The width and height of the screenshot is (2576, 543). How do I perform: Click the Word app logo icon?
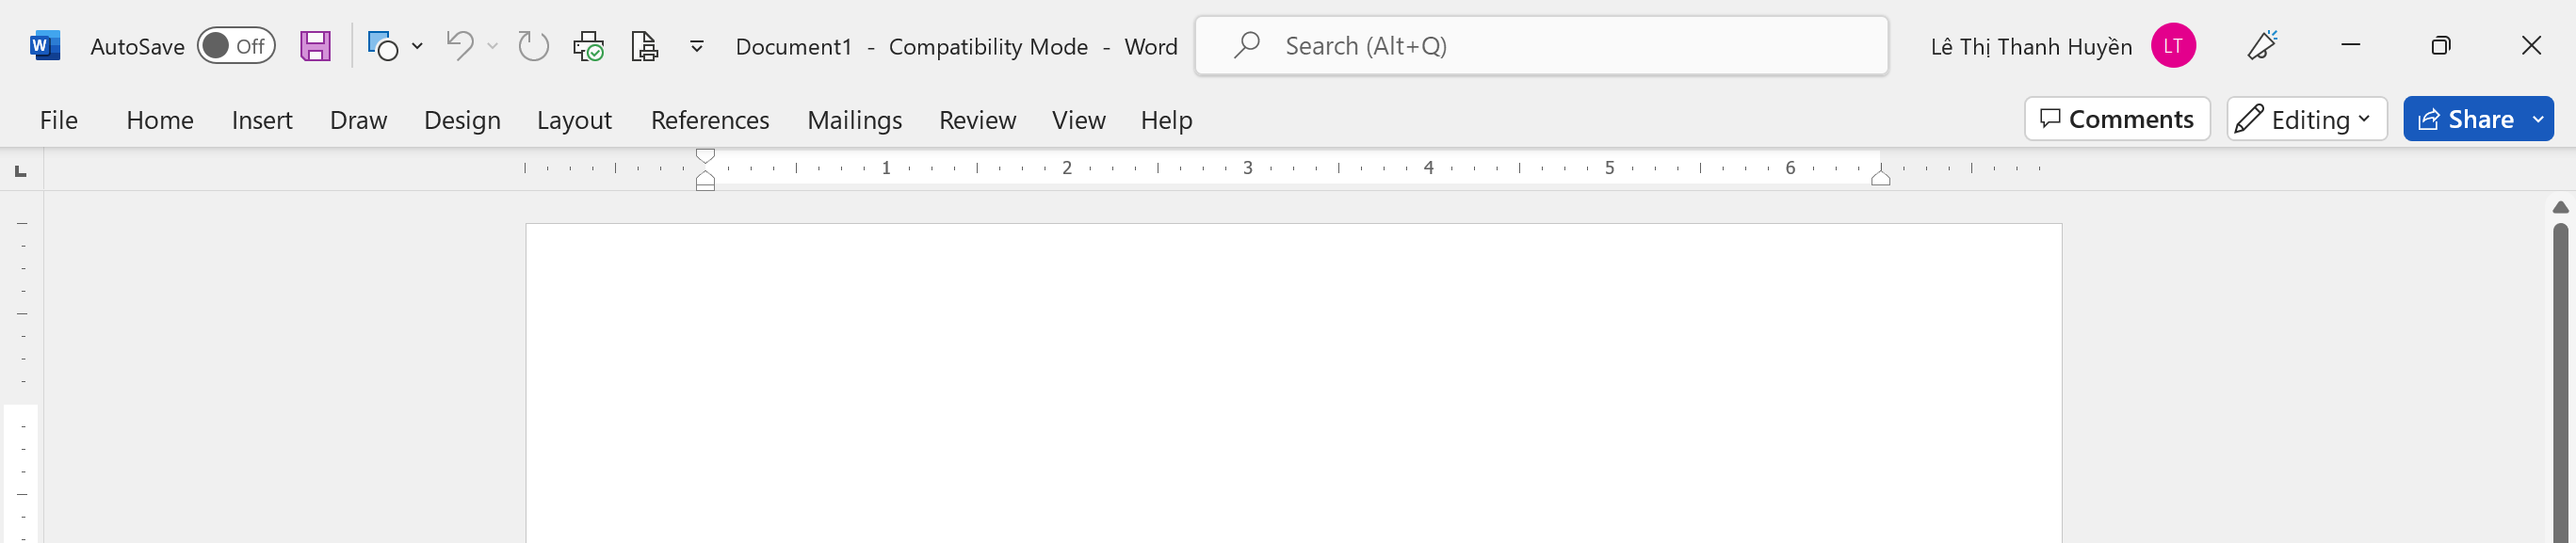(x=45, y=46)
